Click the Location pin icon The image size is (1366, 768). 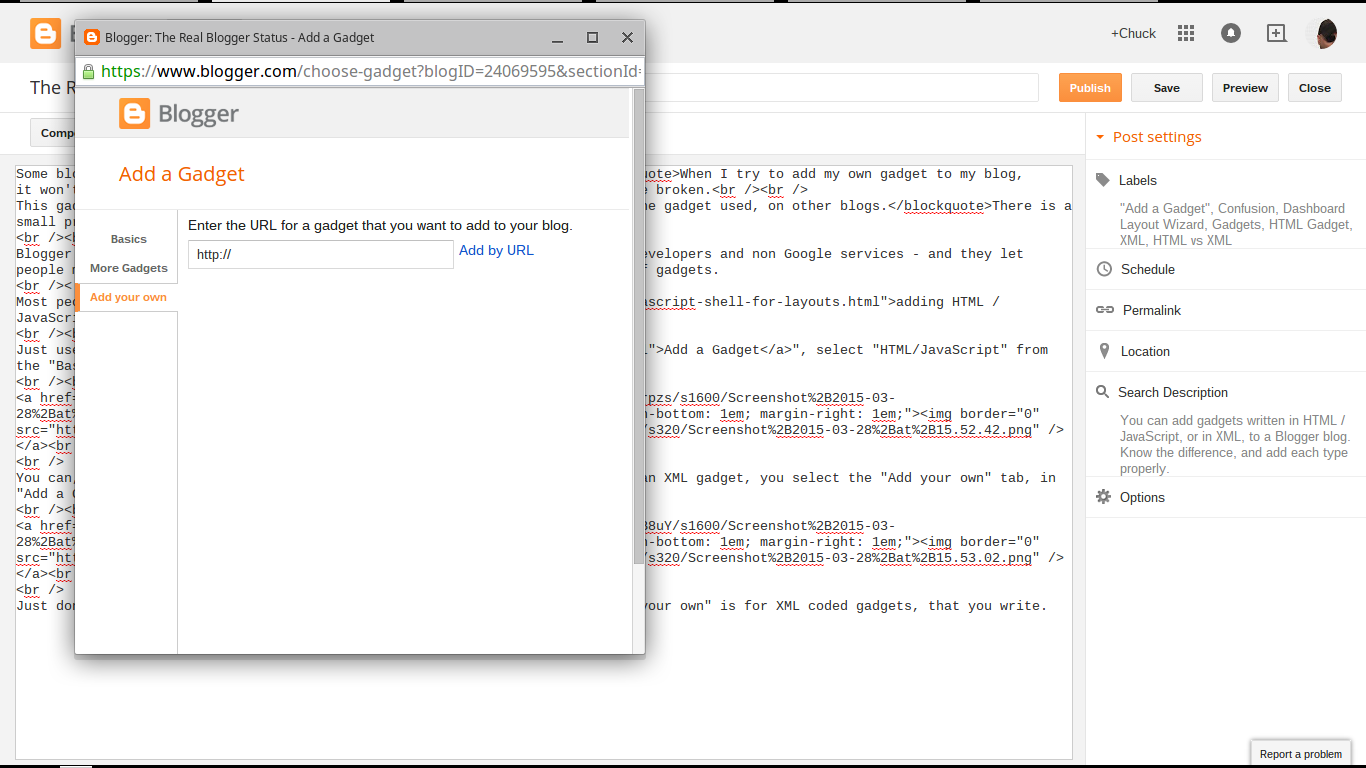coord(1103,351)
